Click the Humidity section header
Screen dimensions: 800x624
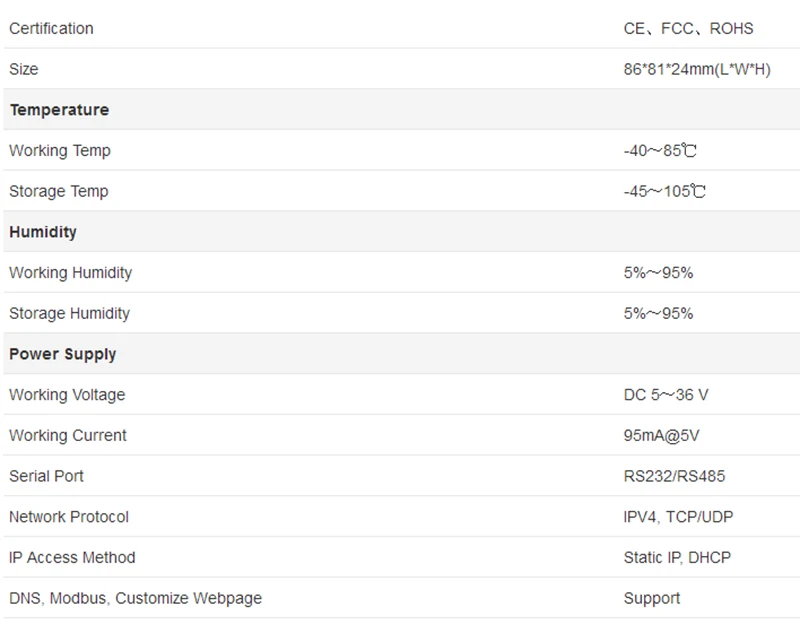click(43, 232)
